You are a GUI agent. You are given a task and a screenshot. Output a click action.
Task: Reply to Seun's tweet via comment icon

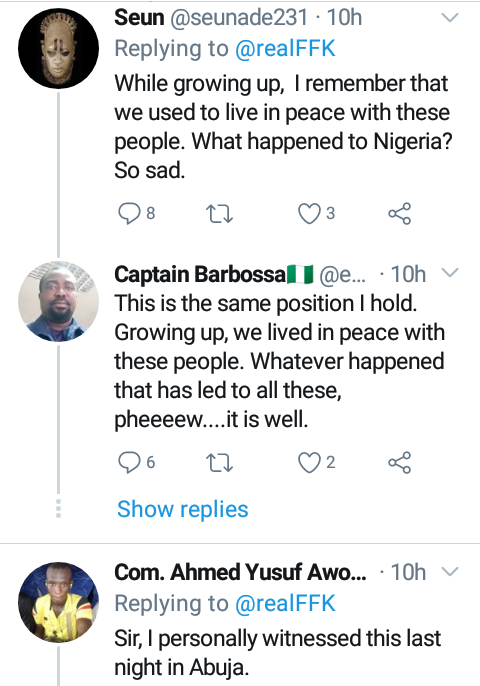coord(129,214)
